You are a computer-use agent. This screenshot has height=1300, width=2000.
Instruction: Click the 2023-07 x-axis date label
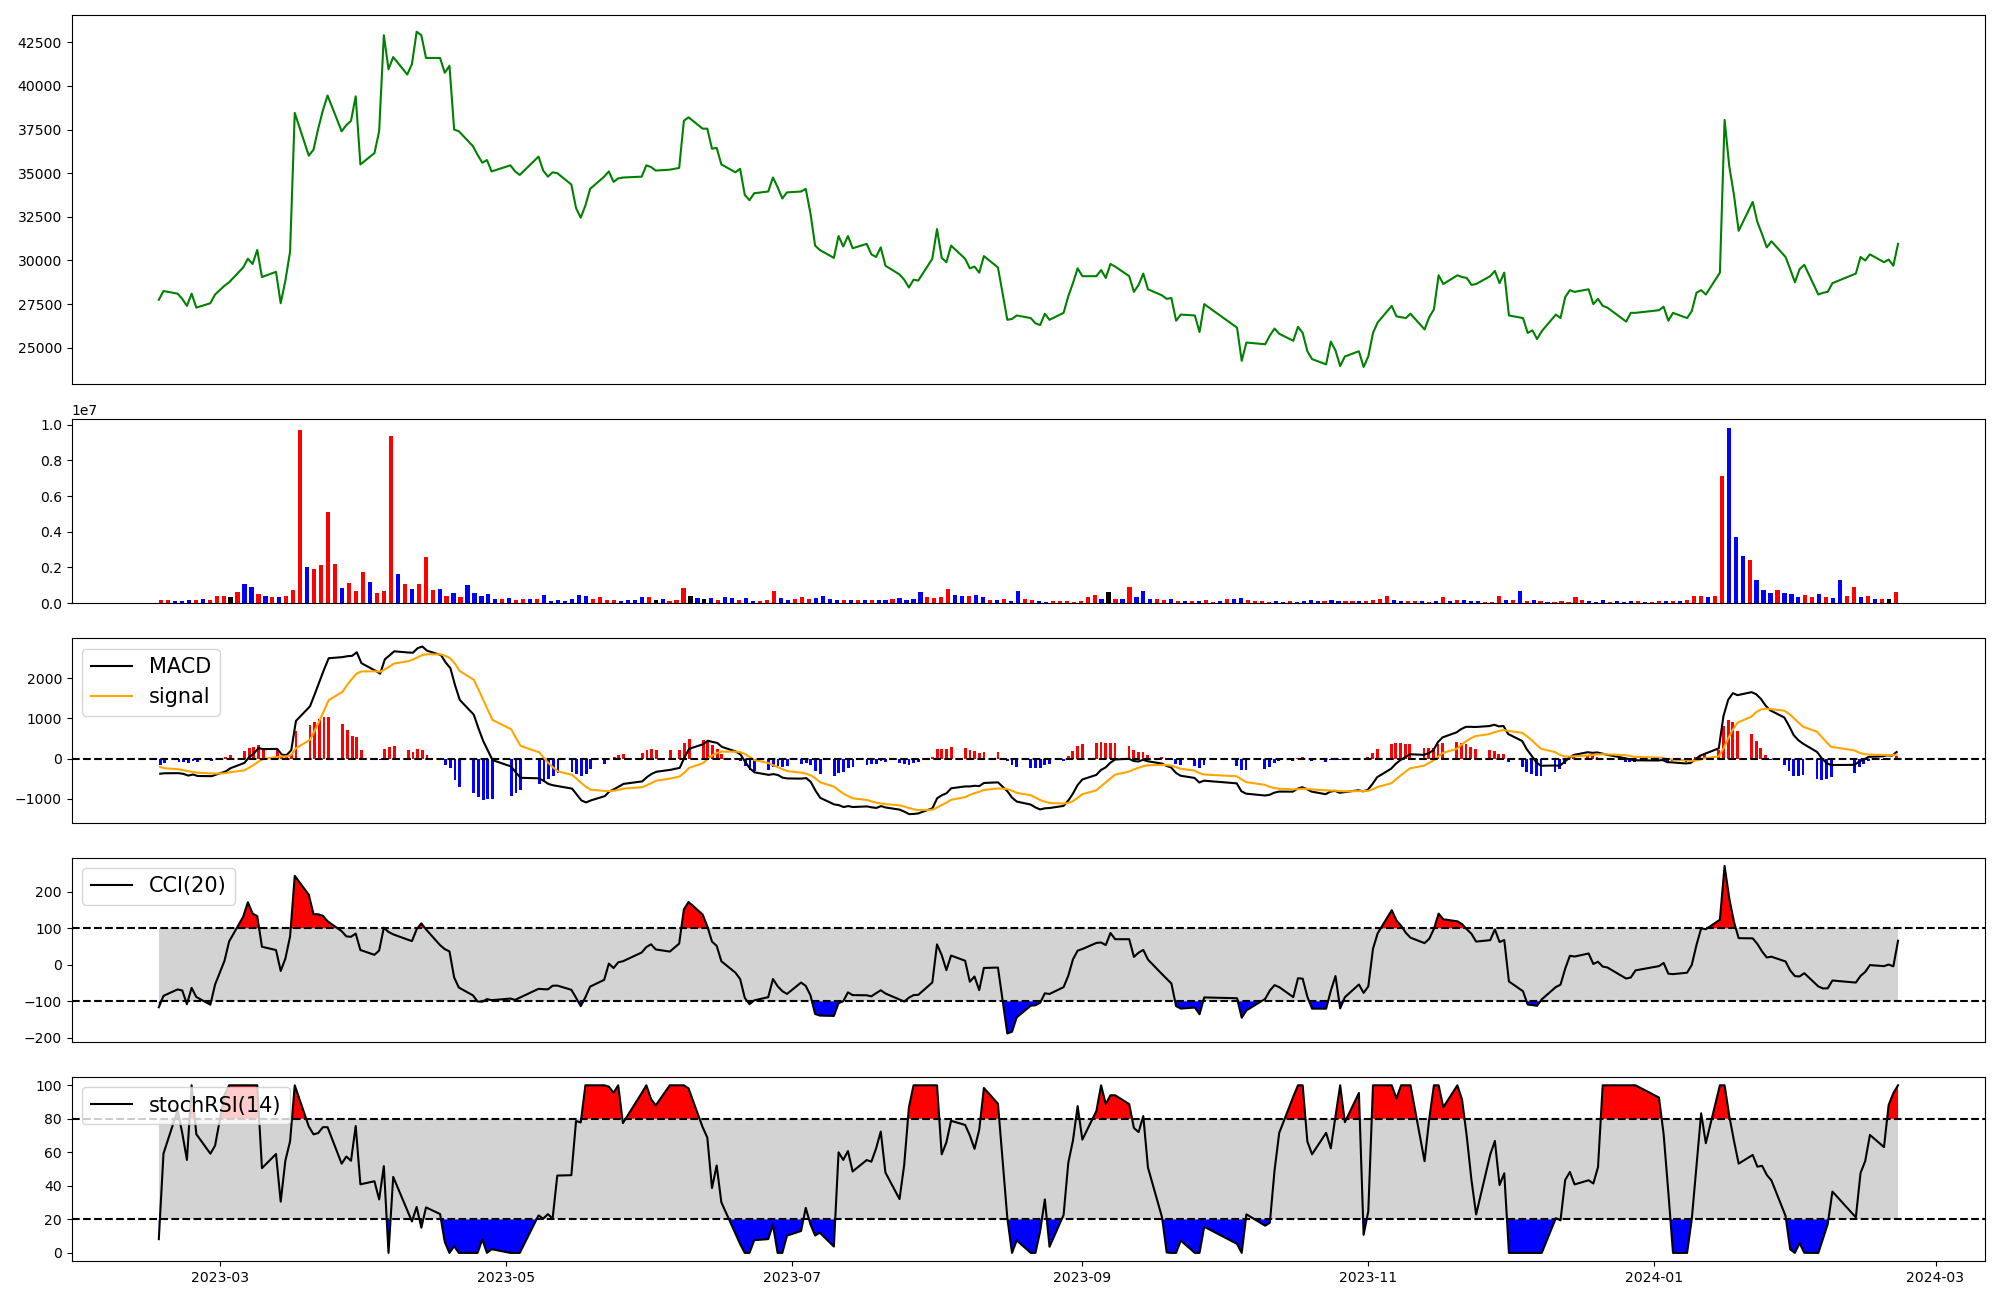pyautogui.click(x=793, y=1277)
